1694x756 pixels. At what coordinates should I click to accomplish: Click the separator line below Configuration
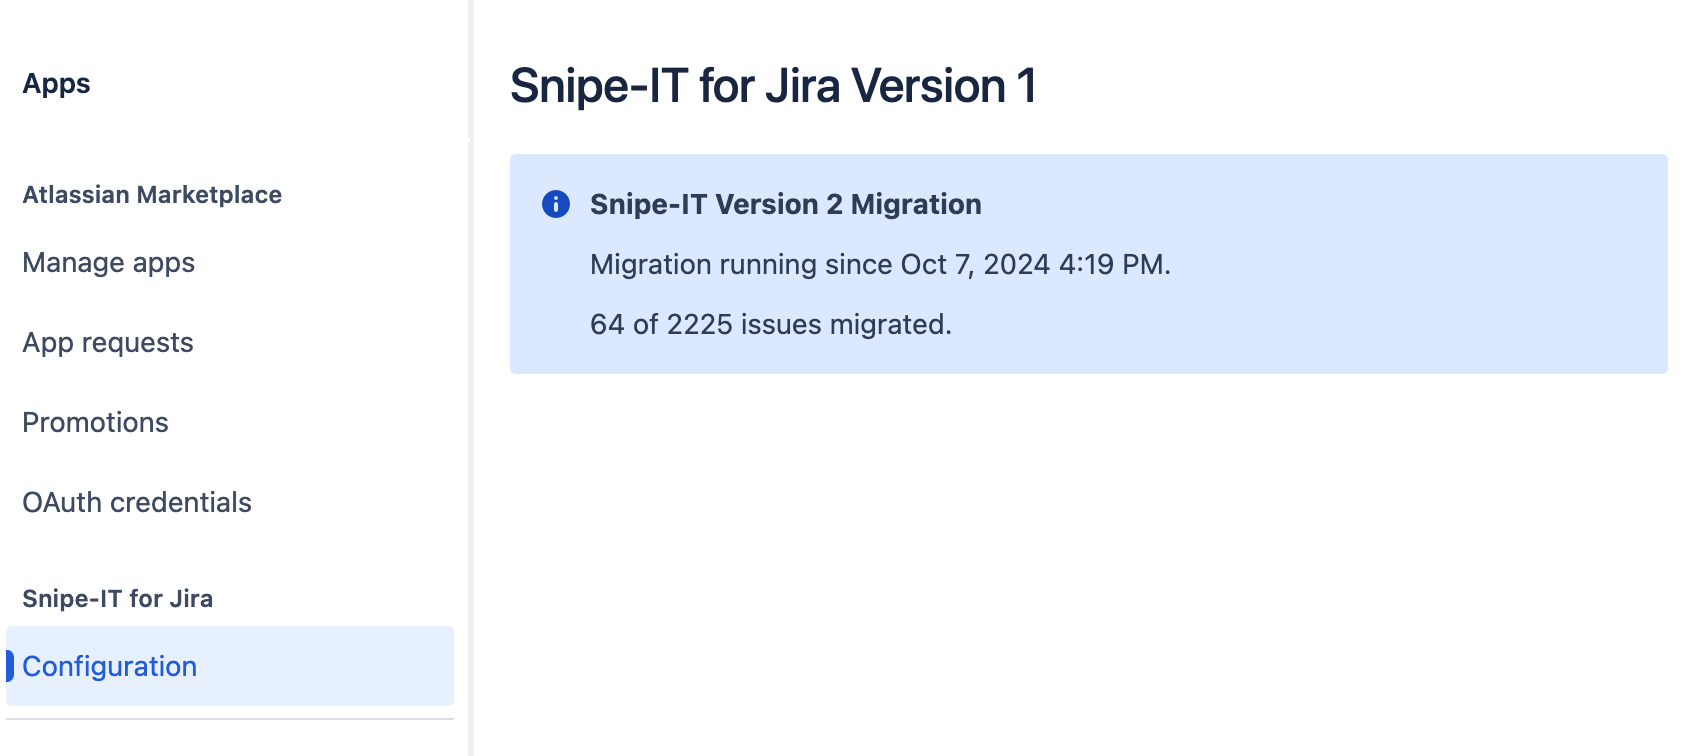click(x=230, y=719)
